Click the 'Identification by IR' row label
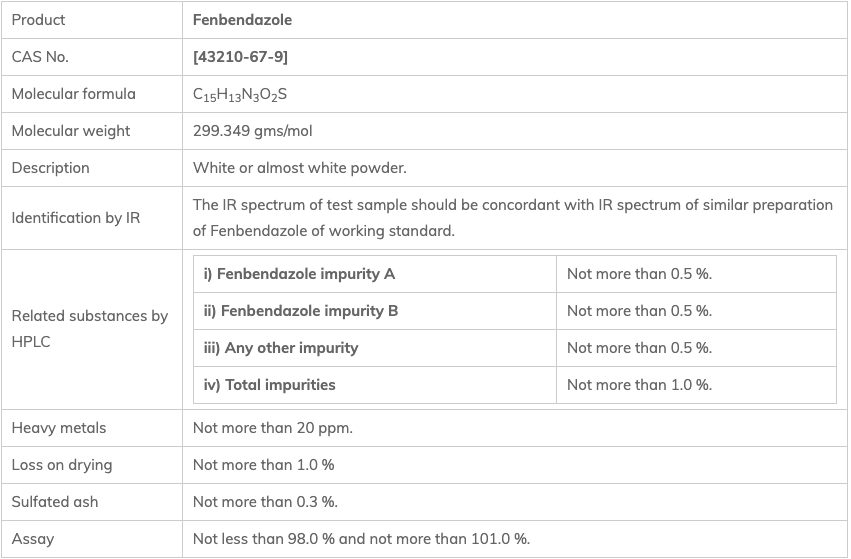The height and width of the screenshot is (559, 851). pos(75,218)
